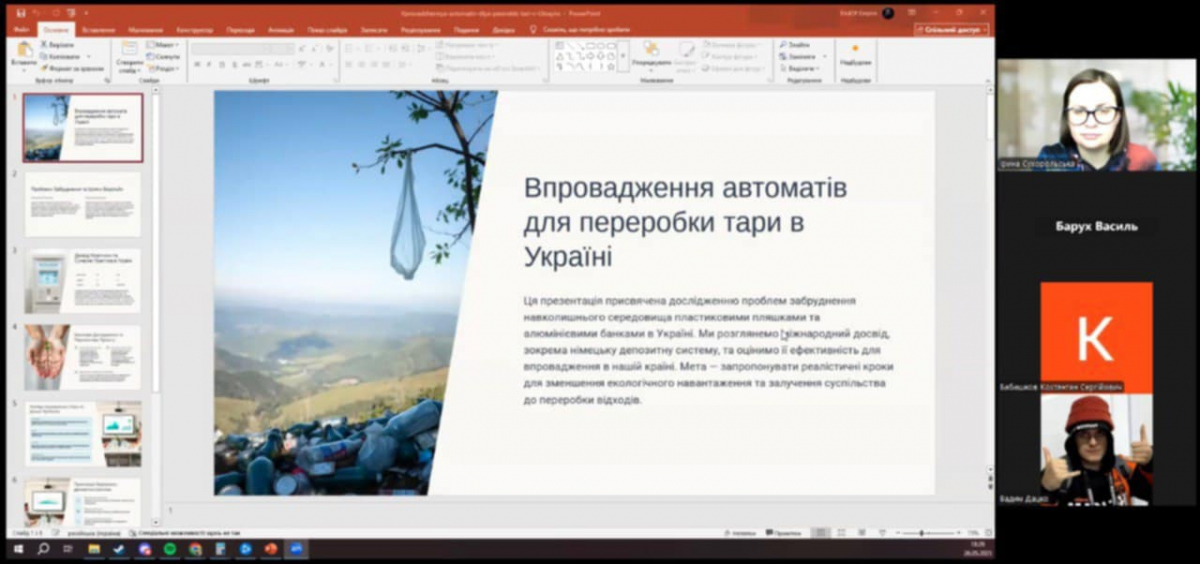This screenshot has width=1200, height=564.
Task: Click Copy (Копіювати) command
Action: [x=60, y=56]
